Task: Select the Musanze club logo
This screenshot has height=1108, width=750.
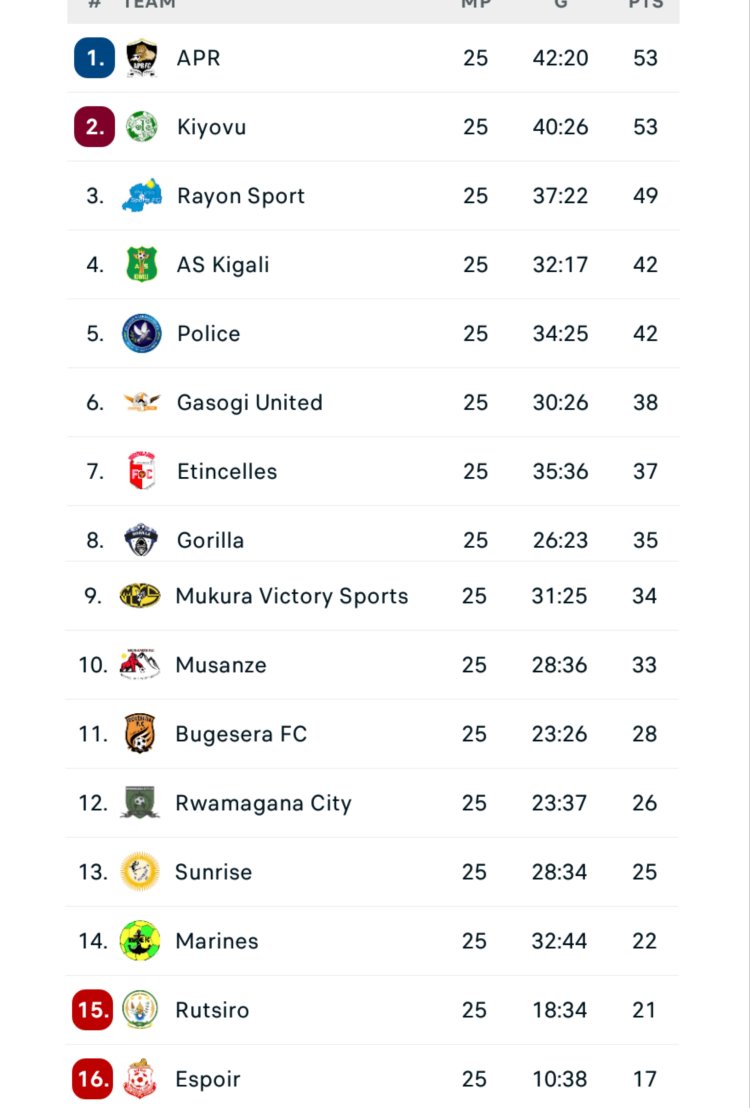Action: coord(140,665)
